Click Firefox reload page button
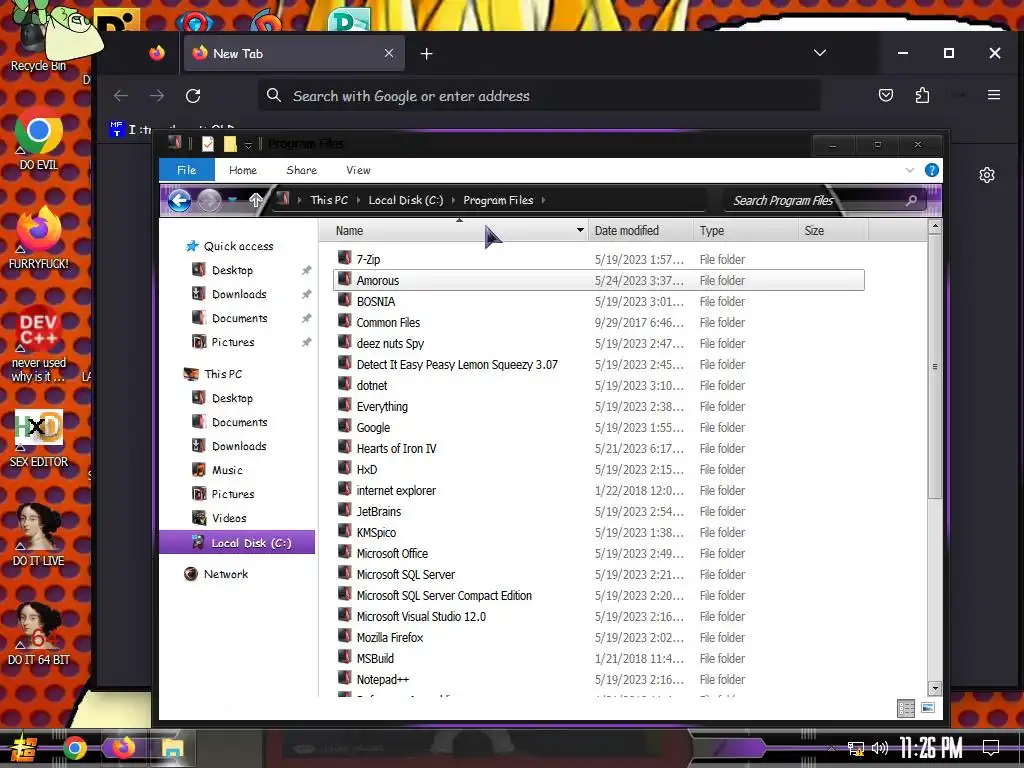Screen dimensions: 1024x768 click(193, 96)
